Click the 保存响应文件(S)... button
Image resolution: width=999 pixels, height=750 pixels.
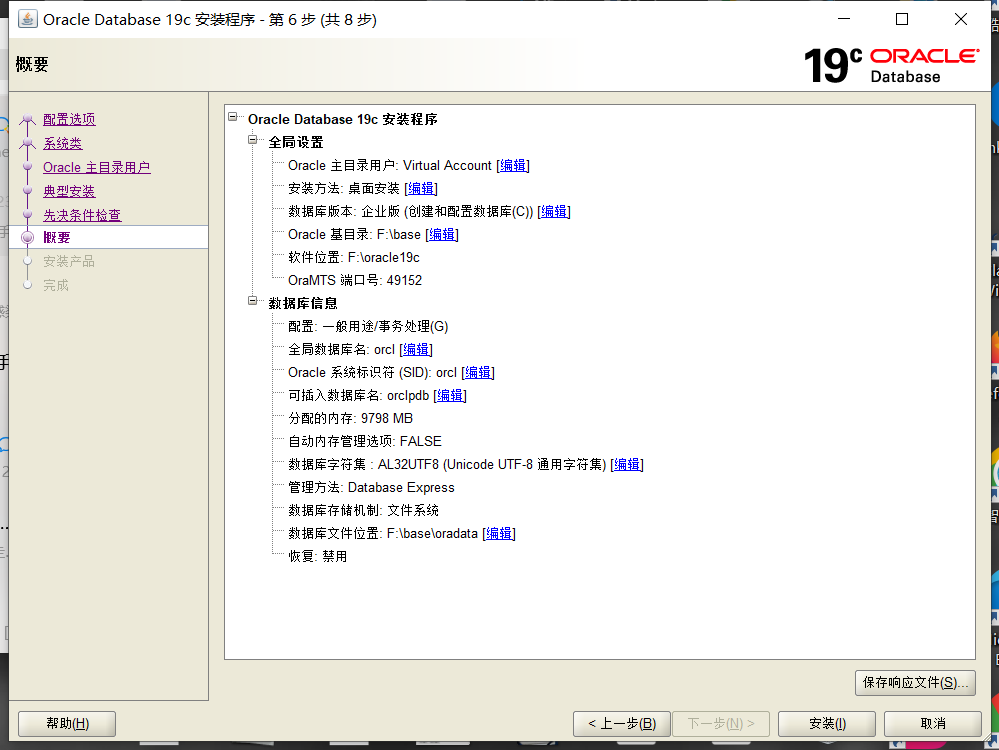[x=915, y=682]
